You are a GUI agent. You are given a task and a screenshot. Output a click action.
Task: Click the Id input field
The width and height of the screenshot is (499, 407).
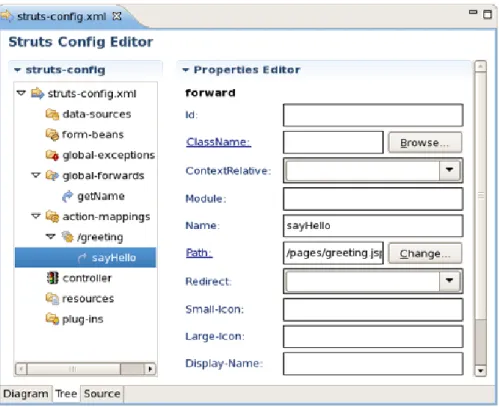coord(373,115)
